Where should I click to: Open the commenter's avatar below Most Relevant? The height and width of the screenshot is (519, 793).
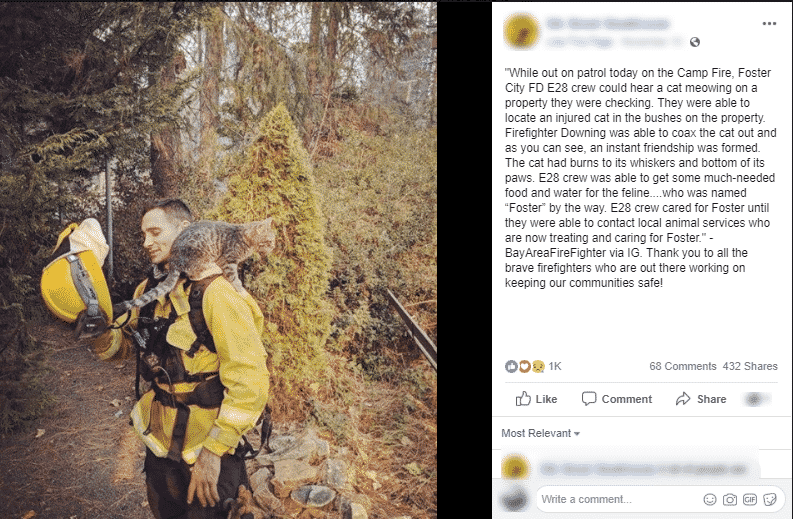pyautogui.click(x=515, y=467)
